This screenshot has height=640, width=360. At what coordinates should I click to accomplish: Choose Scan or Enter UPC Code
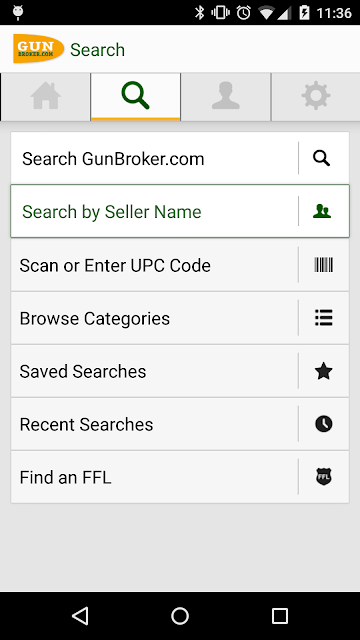point(180,265)
